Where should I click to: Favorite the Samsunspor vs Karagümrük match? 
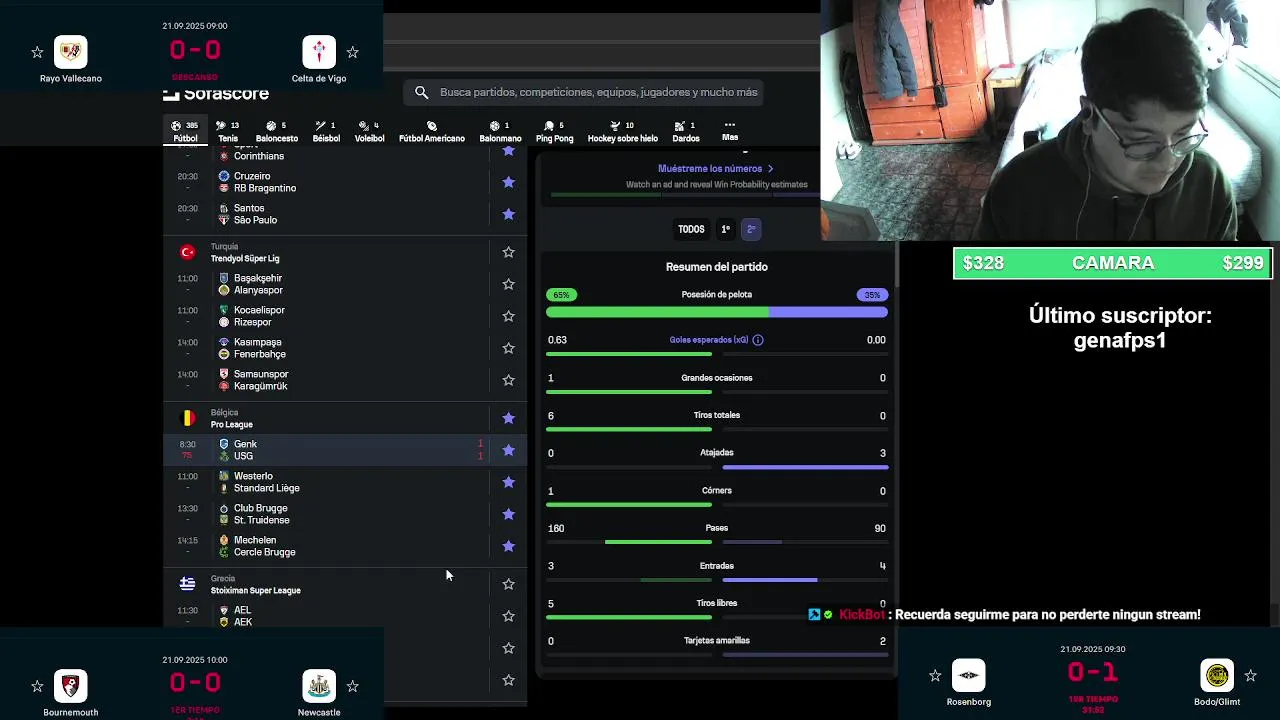point(508,380)
